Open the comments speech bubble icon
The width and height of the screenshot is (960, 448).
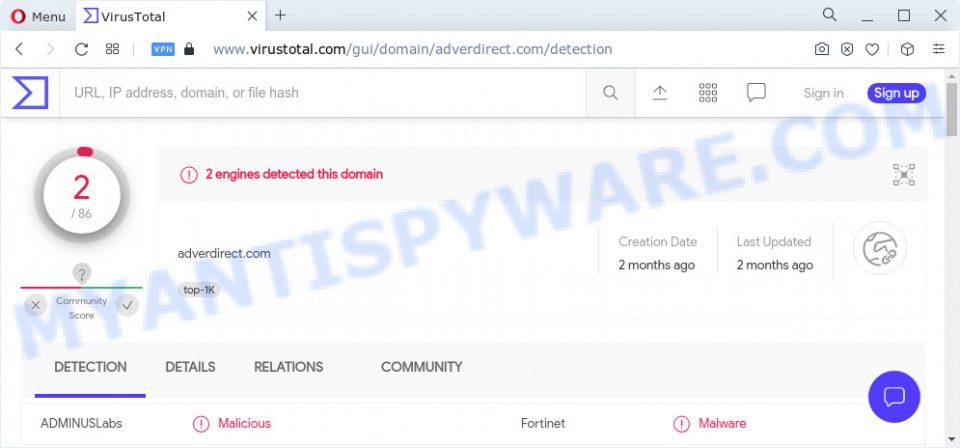coord(756,93)
